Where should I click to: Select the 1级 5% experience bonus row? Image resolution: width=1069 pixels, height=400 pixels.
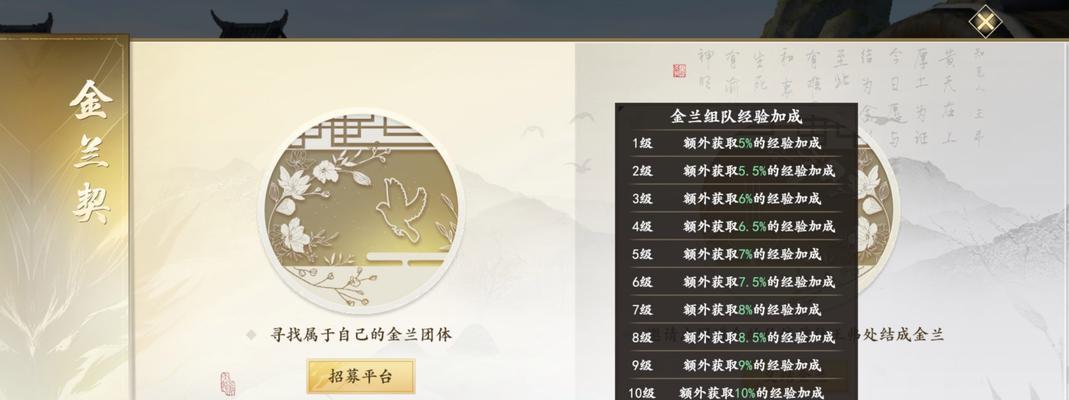coord(736,144)
